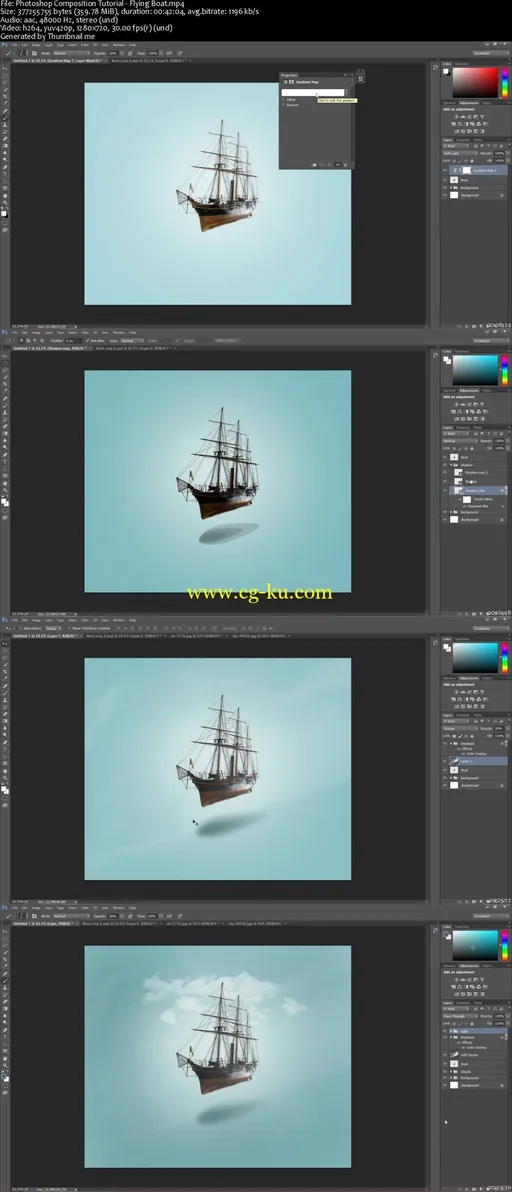The width and height of the screenshot is (512, 1192).
Task: Select the Brush tool in the first frame's toolbar
Action: (x=5, y=118)
